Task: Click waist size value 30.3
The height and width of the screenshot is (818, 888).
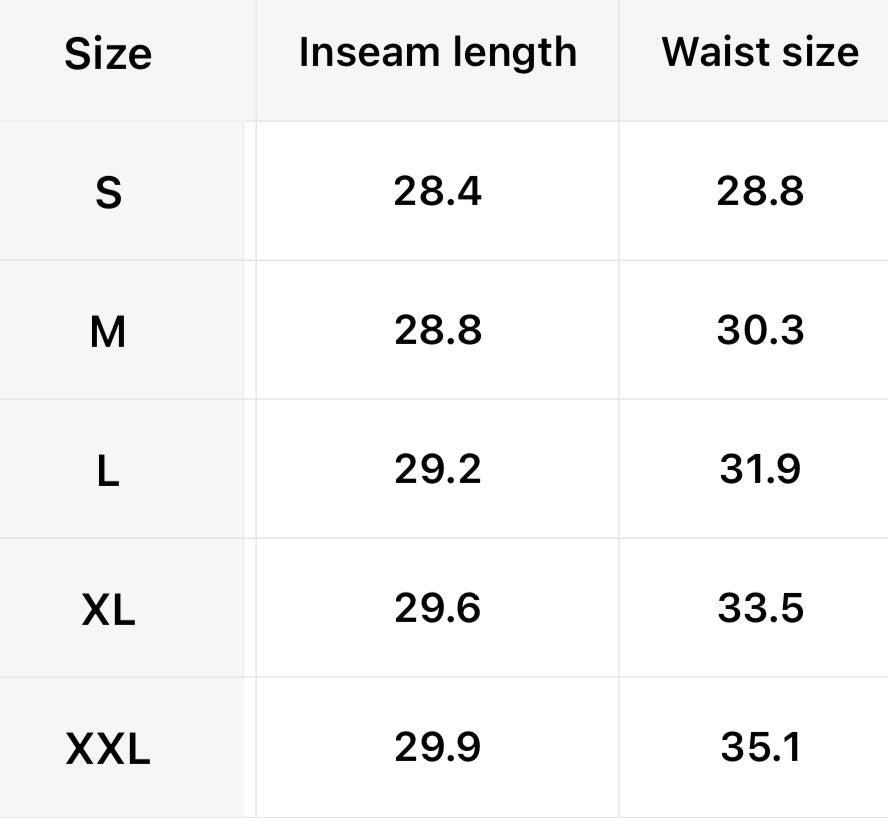Action: [x=760, y=330]
